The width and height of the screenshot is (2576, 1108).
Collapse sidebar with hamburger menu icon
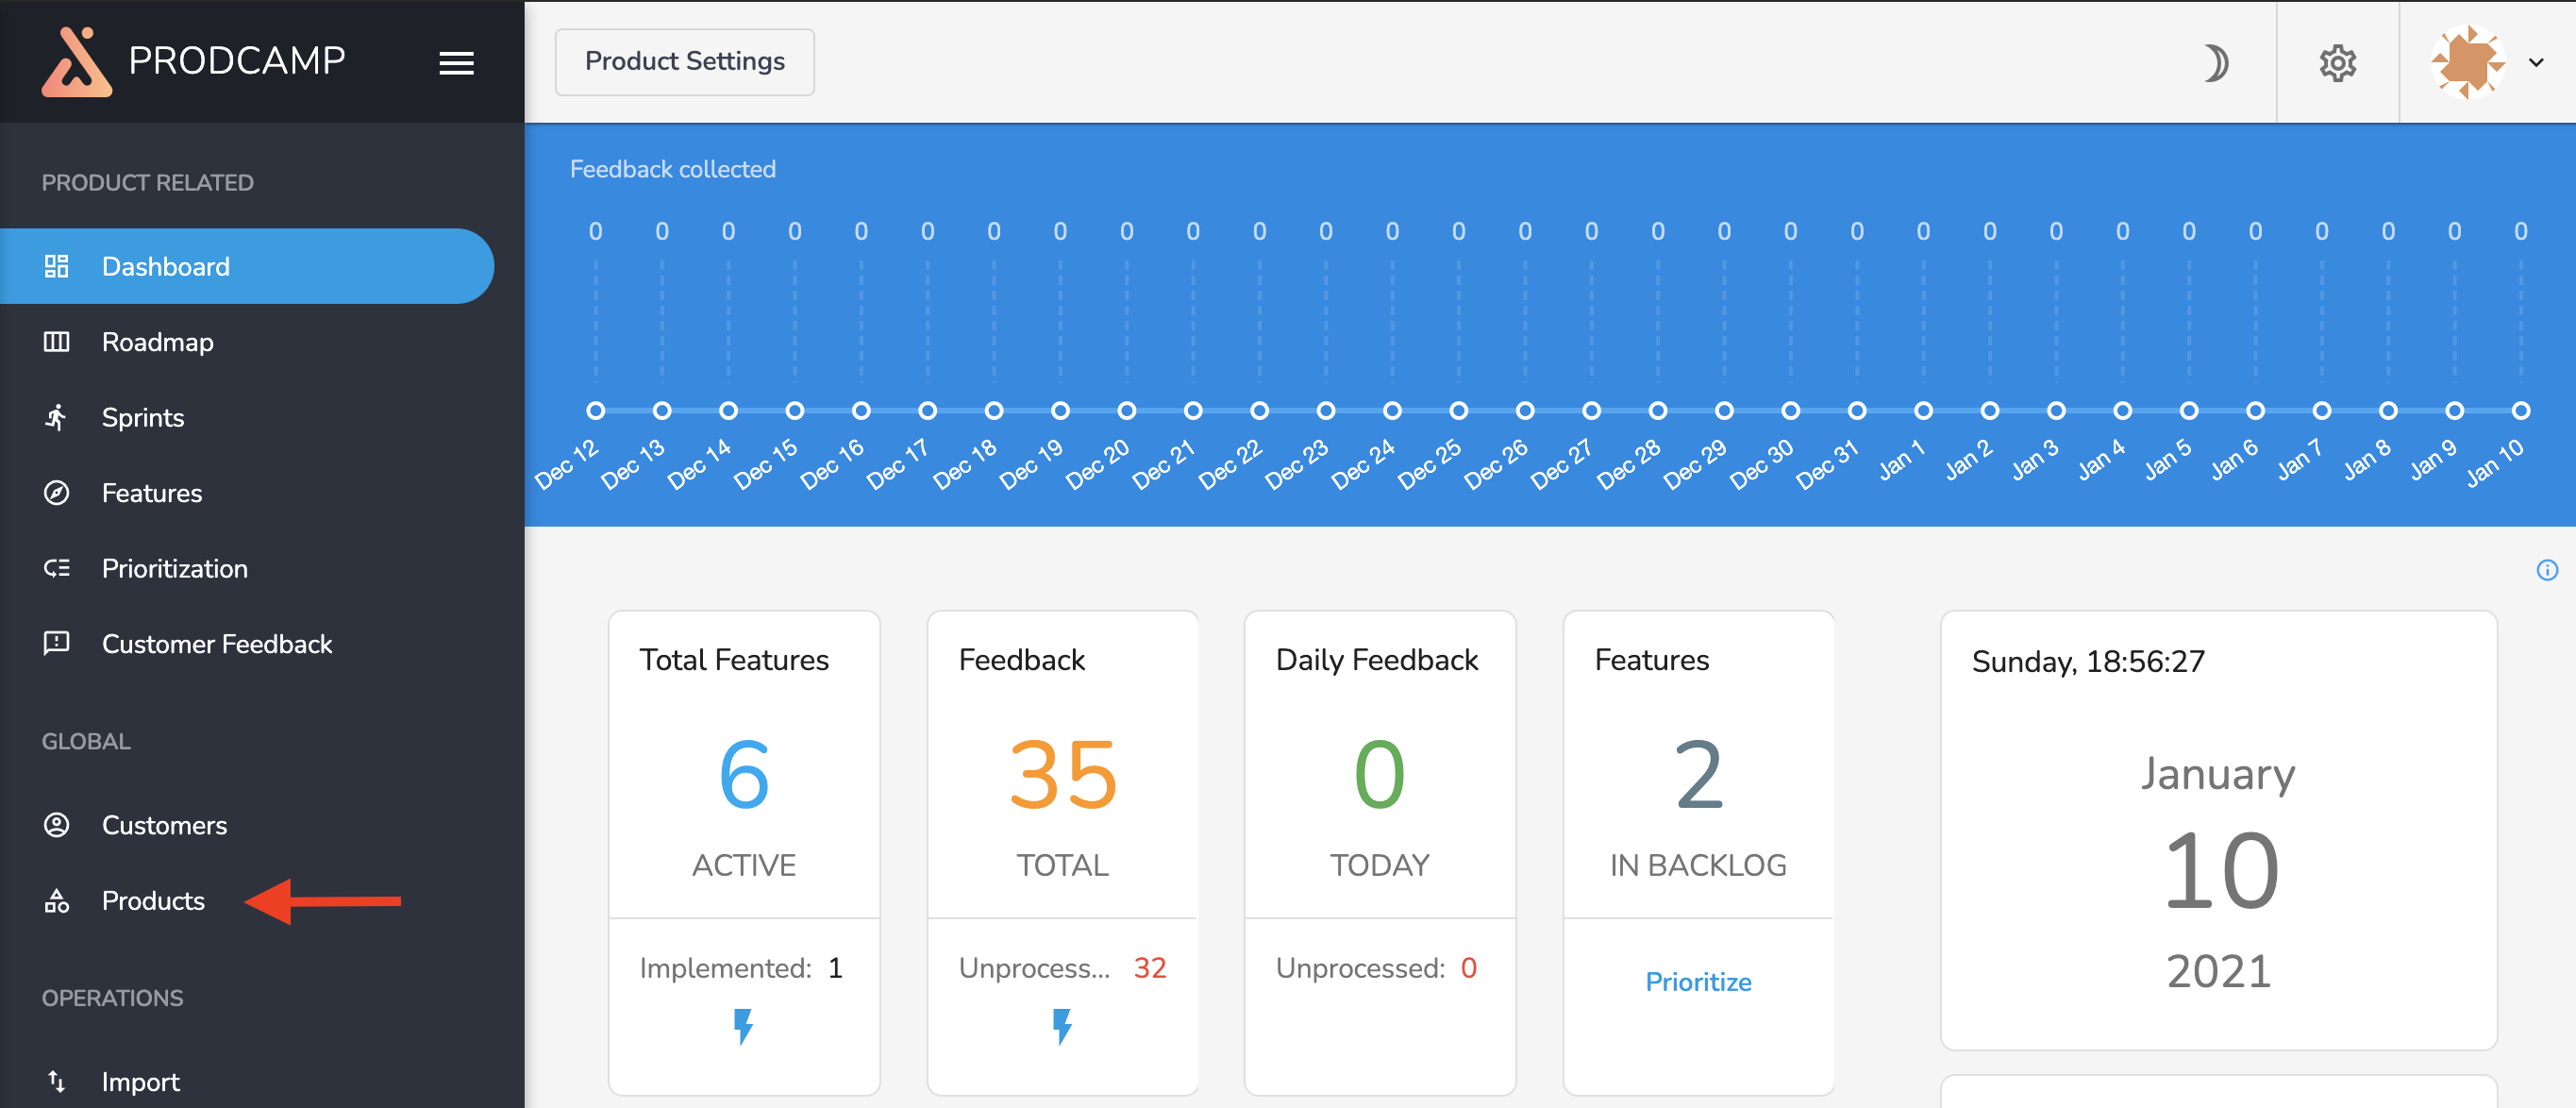(456, 64)
